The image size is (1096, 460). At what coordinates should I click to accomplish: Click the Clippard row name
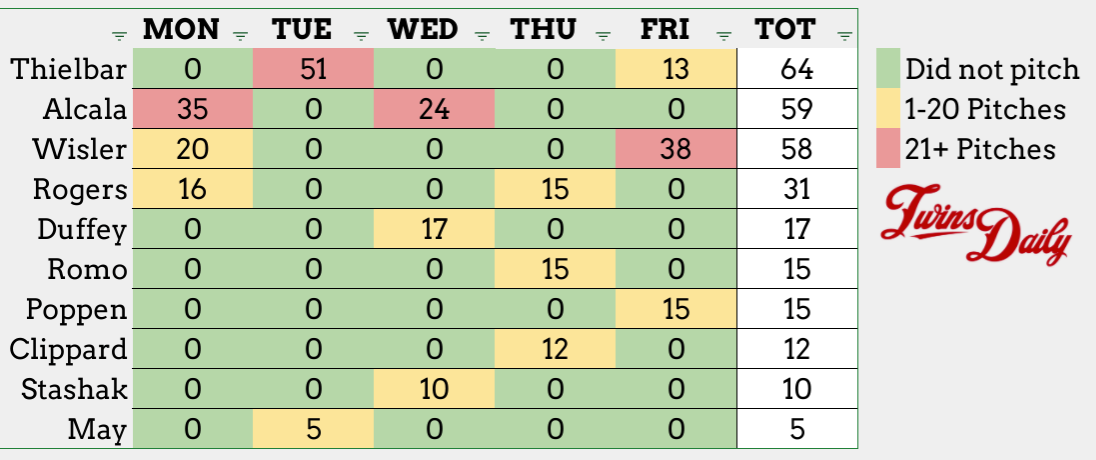[68, 349]
